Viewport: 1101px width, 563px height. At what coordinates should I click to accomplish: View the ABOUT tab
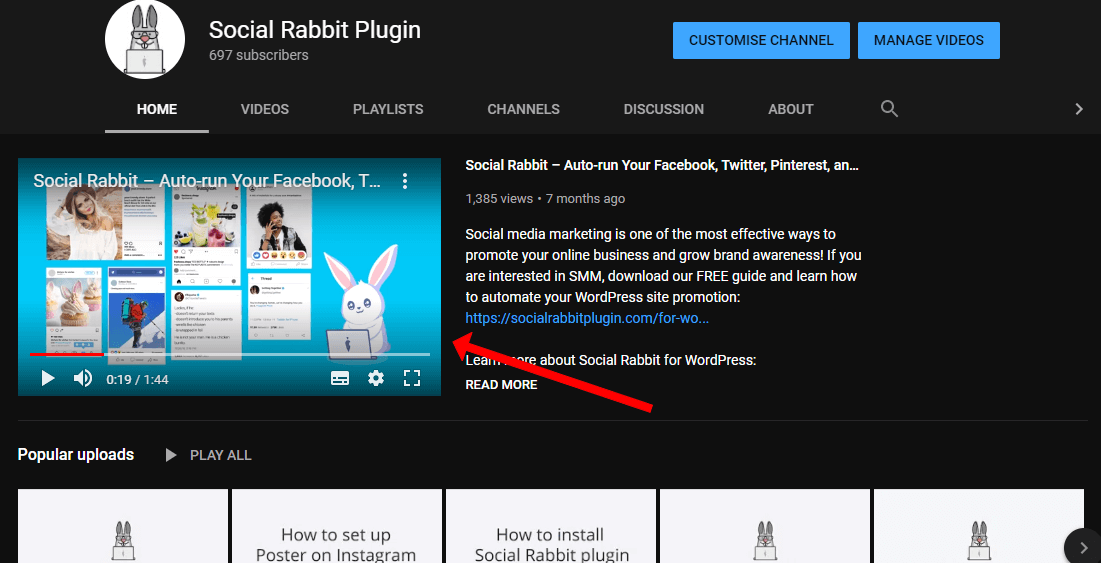pos(791,110)
